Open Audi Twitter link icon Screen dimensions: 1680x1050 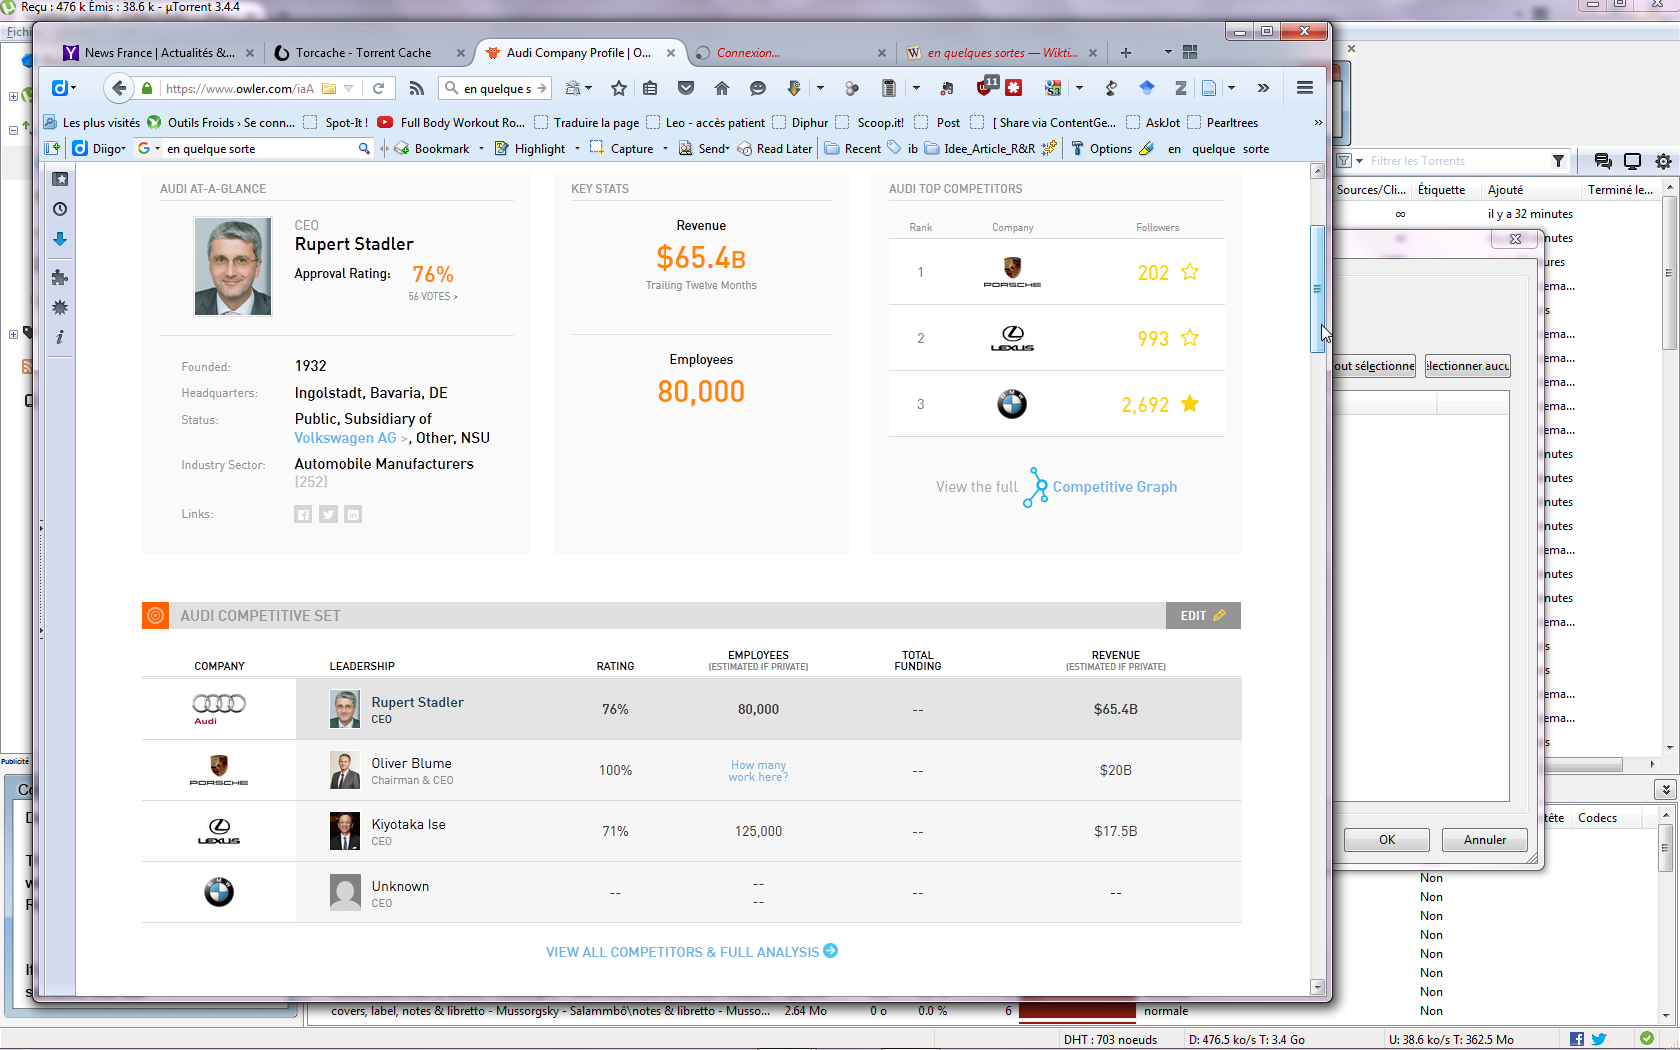tap(328, 514)
